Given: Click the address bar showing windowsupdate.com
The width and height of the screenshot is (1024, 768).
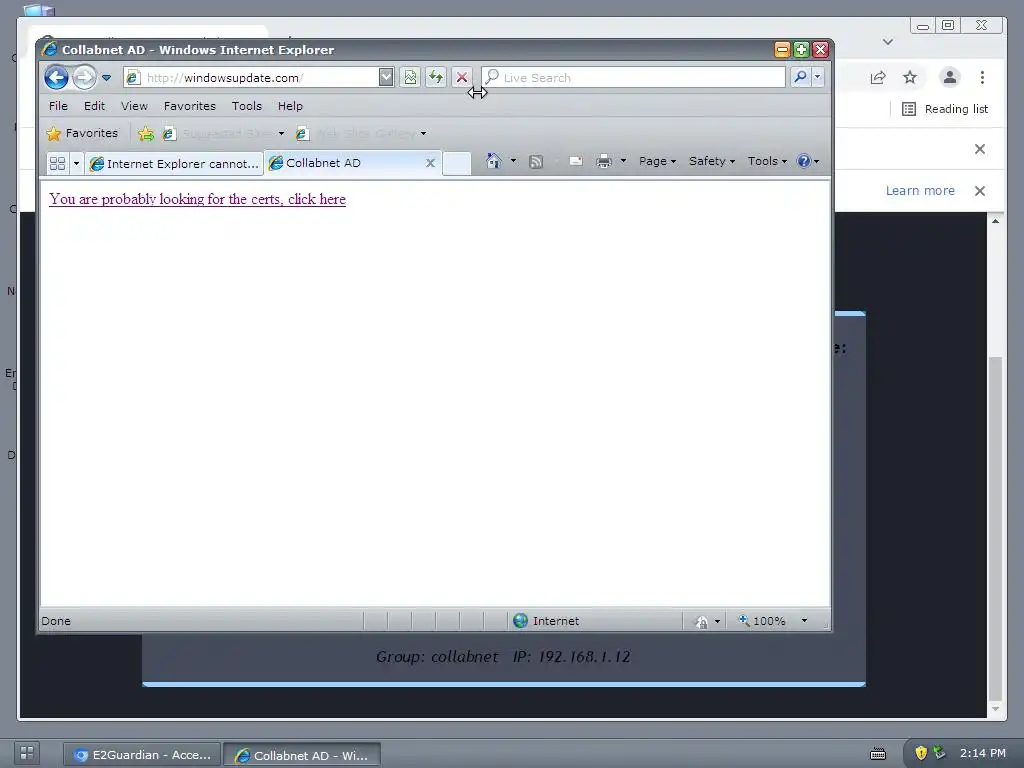Looking at the screenshot, I should [251, 78].
